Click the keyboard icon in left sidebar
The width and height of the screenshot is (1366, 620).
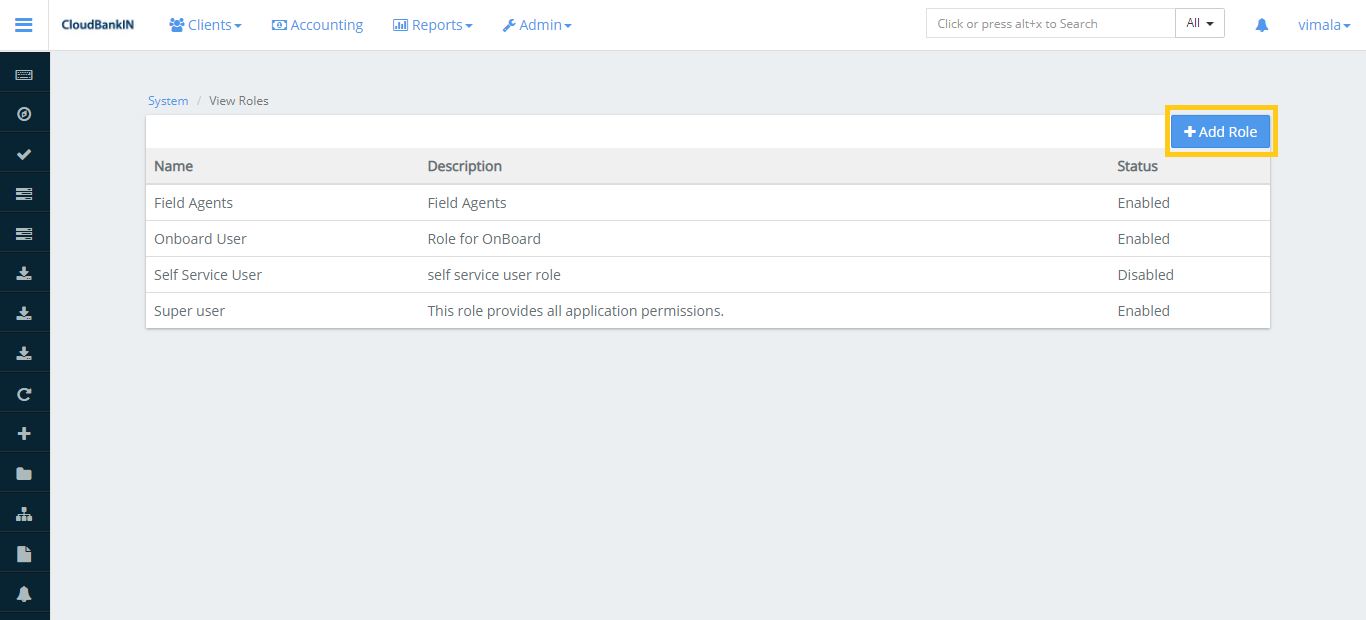(x=24, y=75)
